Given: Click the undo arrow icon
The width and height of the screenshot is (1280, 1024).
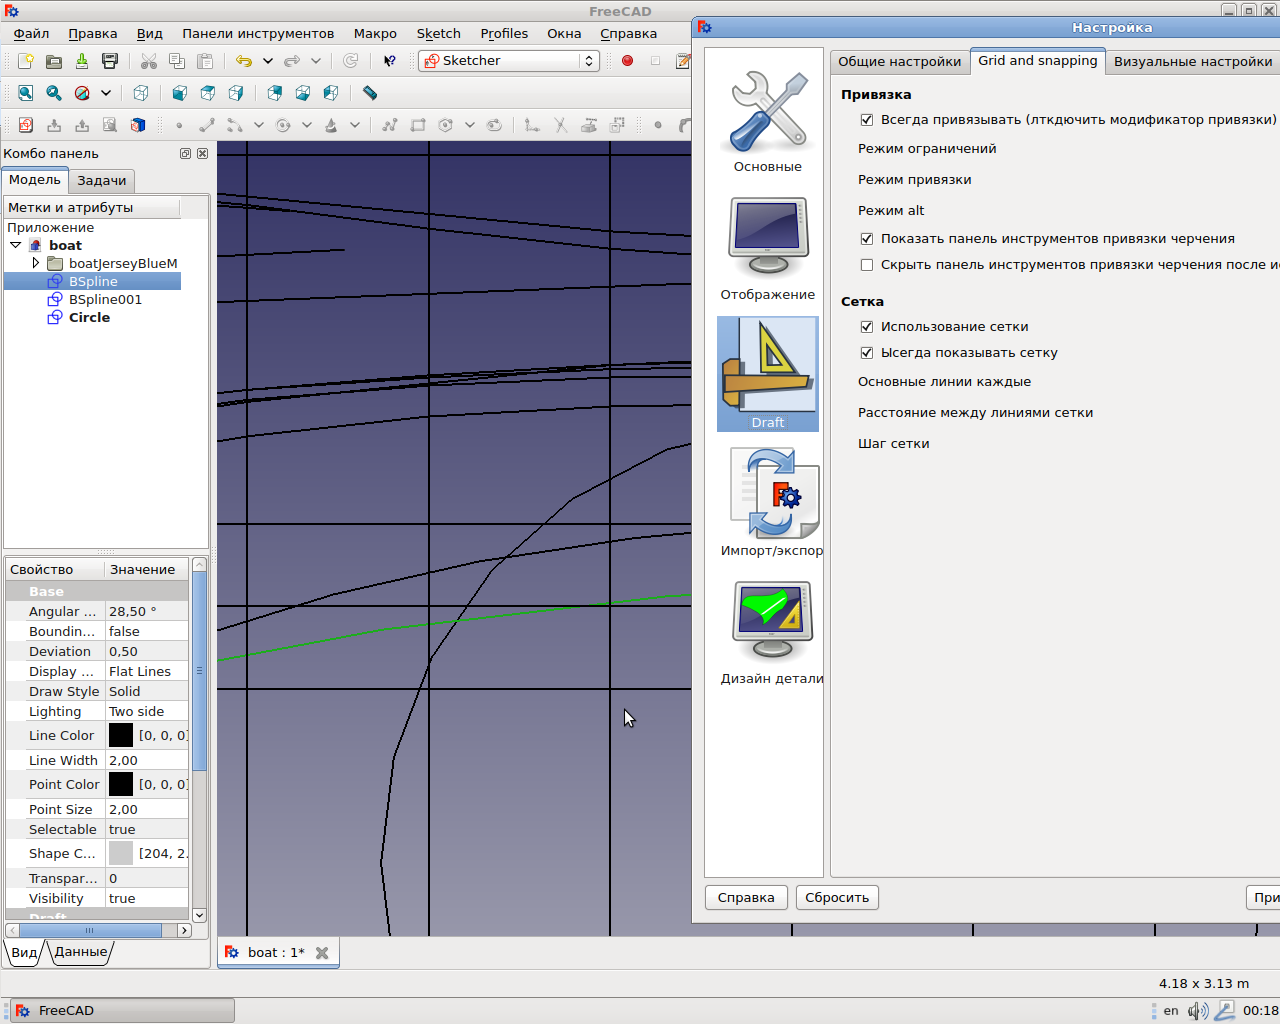Looking at the screenshot, I should coord(243,61).
